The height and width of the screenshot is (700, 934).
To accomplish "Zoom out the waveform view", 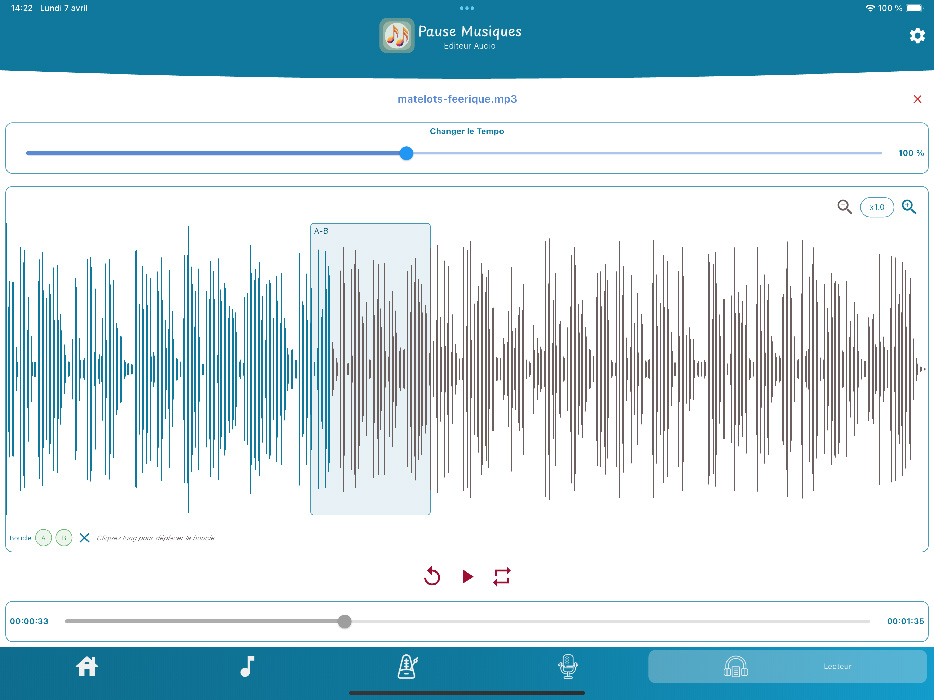I will (845, 207).
